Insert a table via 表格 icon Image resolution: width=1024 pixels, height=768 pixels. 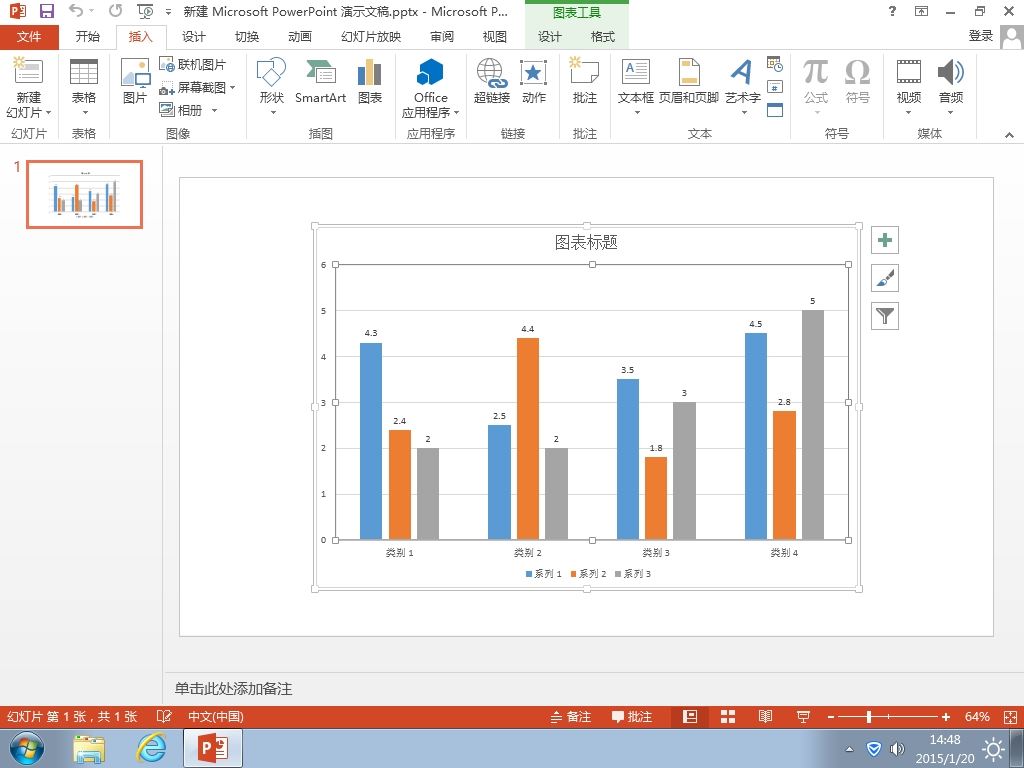click(84, 72)
